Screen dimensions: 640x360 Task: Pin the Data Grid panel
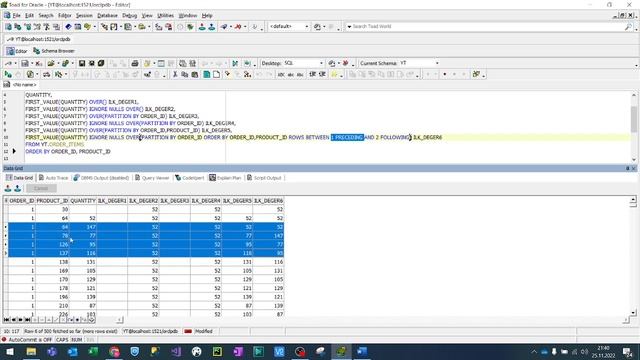point(627,168)
